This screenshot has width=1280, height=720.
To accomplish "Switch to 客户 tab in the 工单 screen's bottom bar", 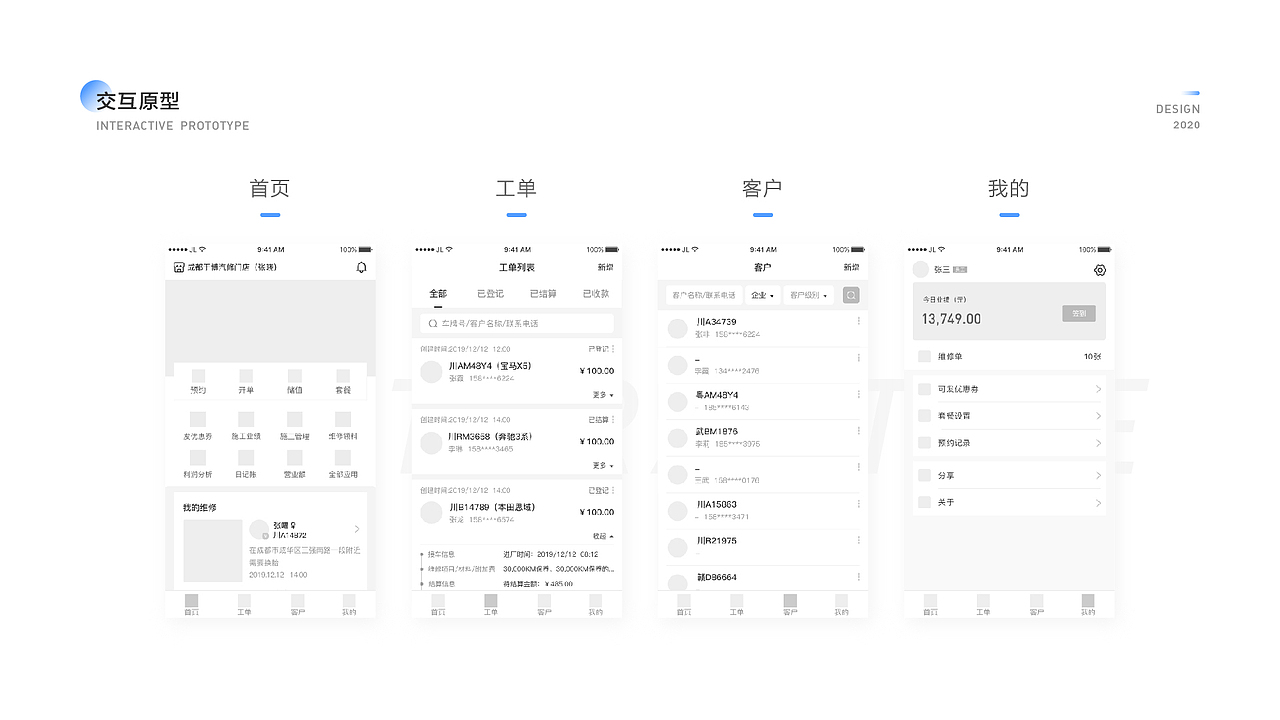I will (544, 604).
